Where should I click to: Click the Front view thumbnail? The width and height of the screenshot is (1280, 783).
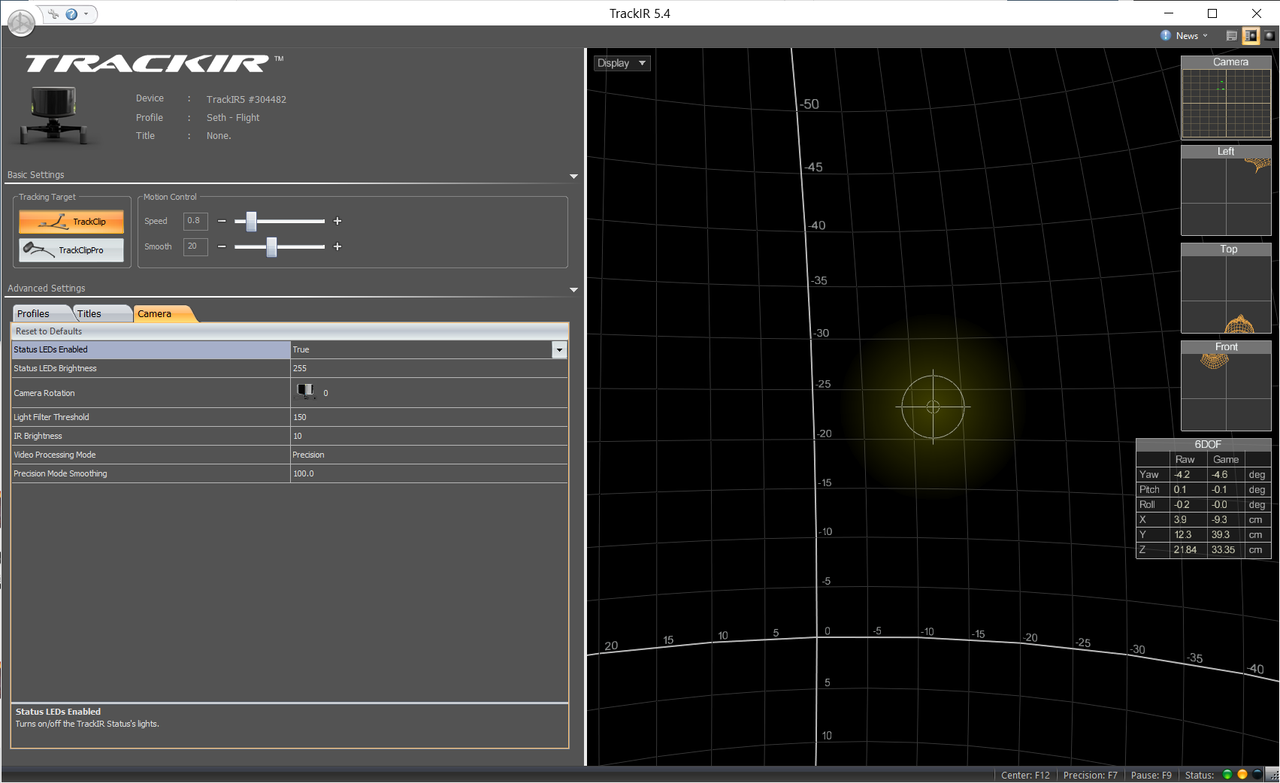[1226, 386]
